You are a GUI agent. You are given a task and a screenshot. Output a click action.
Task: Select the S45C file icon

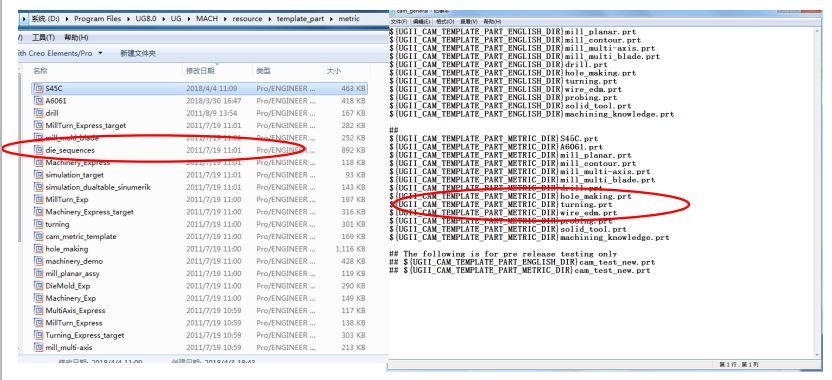(38, 88)
